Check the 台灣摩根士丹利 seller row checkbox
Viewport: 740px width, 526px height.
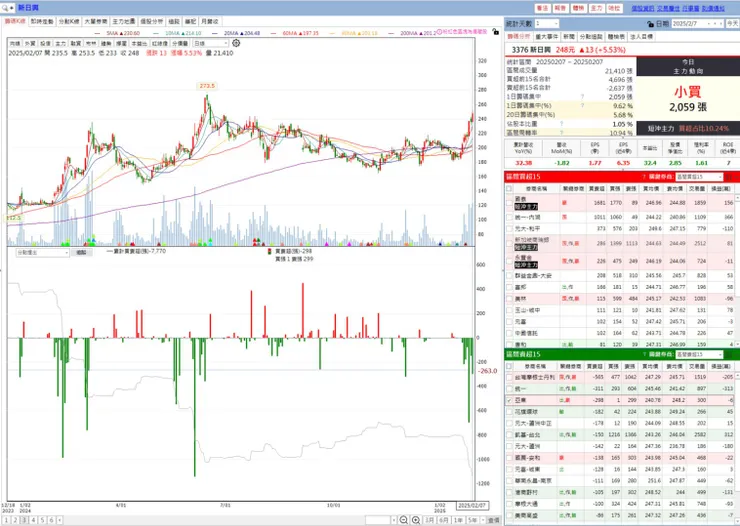coord(509,377)
